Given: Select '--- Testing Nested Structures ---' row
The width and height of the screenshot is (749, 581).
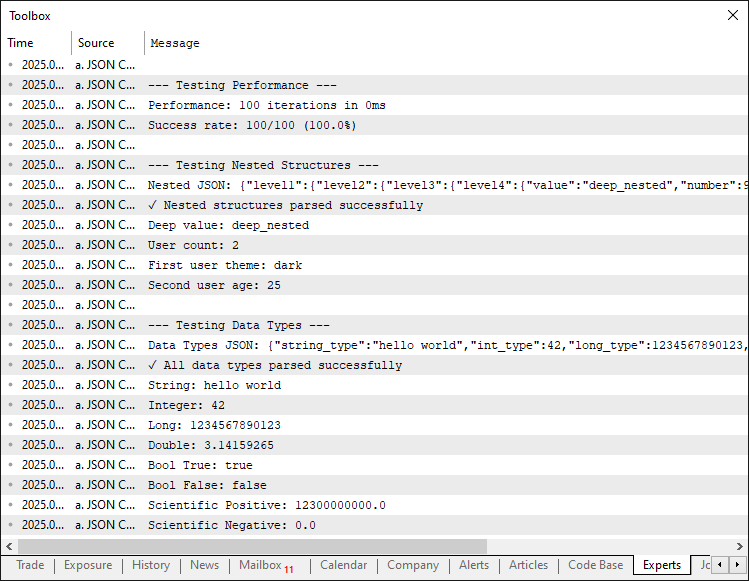Looking at the screenshot, I should pos(374,165).
